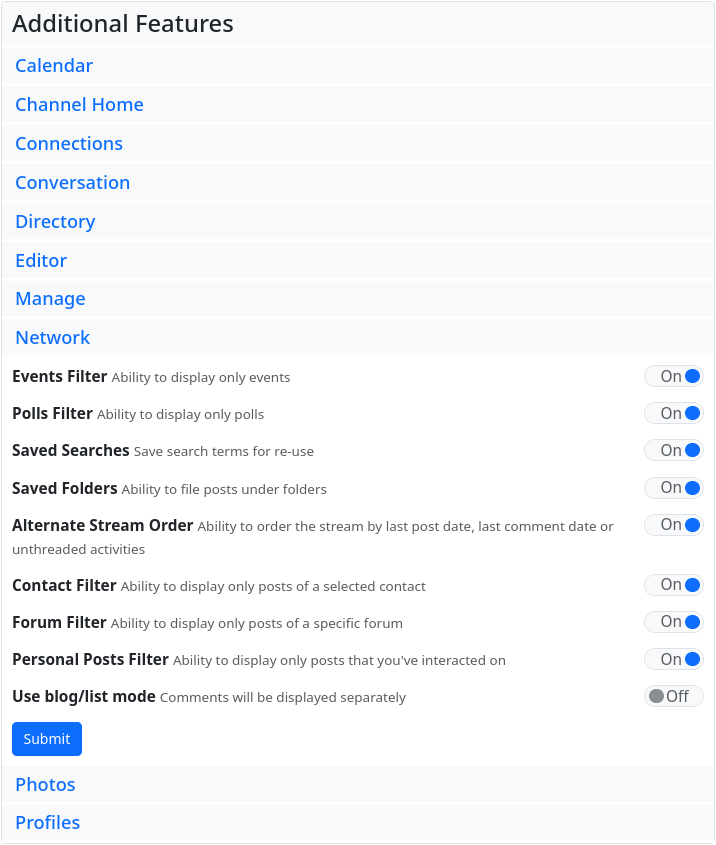Toggle the Forum Filter off
Viewport: 716px width, 845px height.
673,622
